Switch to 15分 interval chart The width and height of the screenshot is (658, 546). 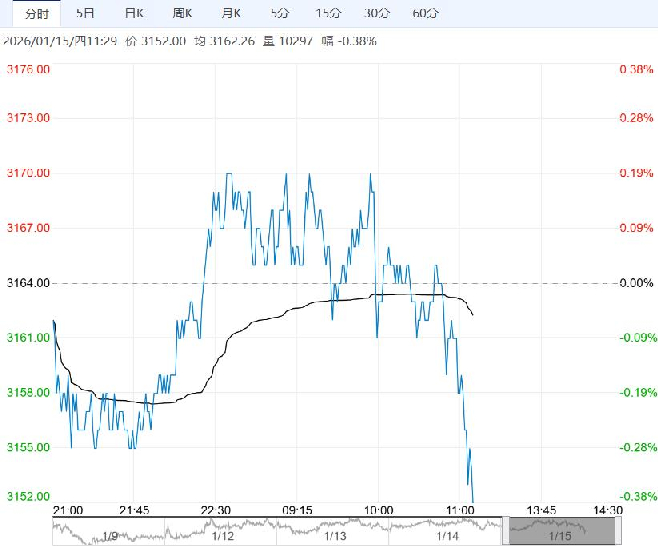pos(328,13)
